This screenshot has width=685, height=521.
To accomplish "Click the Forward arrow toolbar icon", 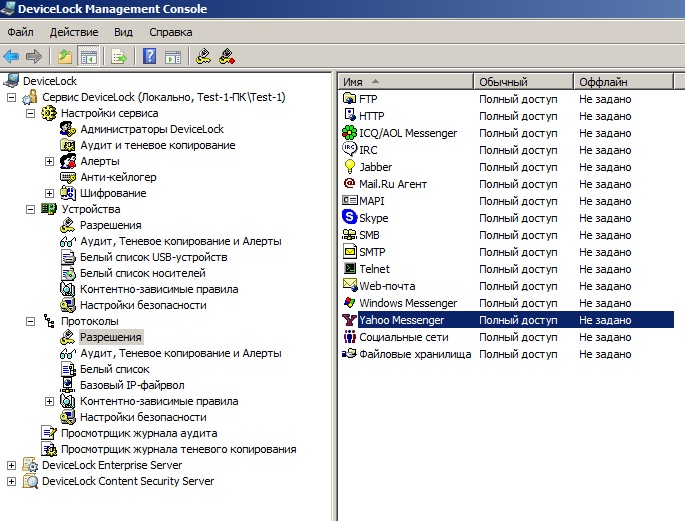I will click(x=34, y=56).
